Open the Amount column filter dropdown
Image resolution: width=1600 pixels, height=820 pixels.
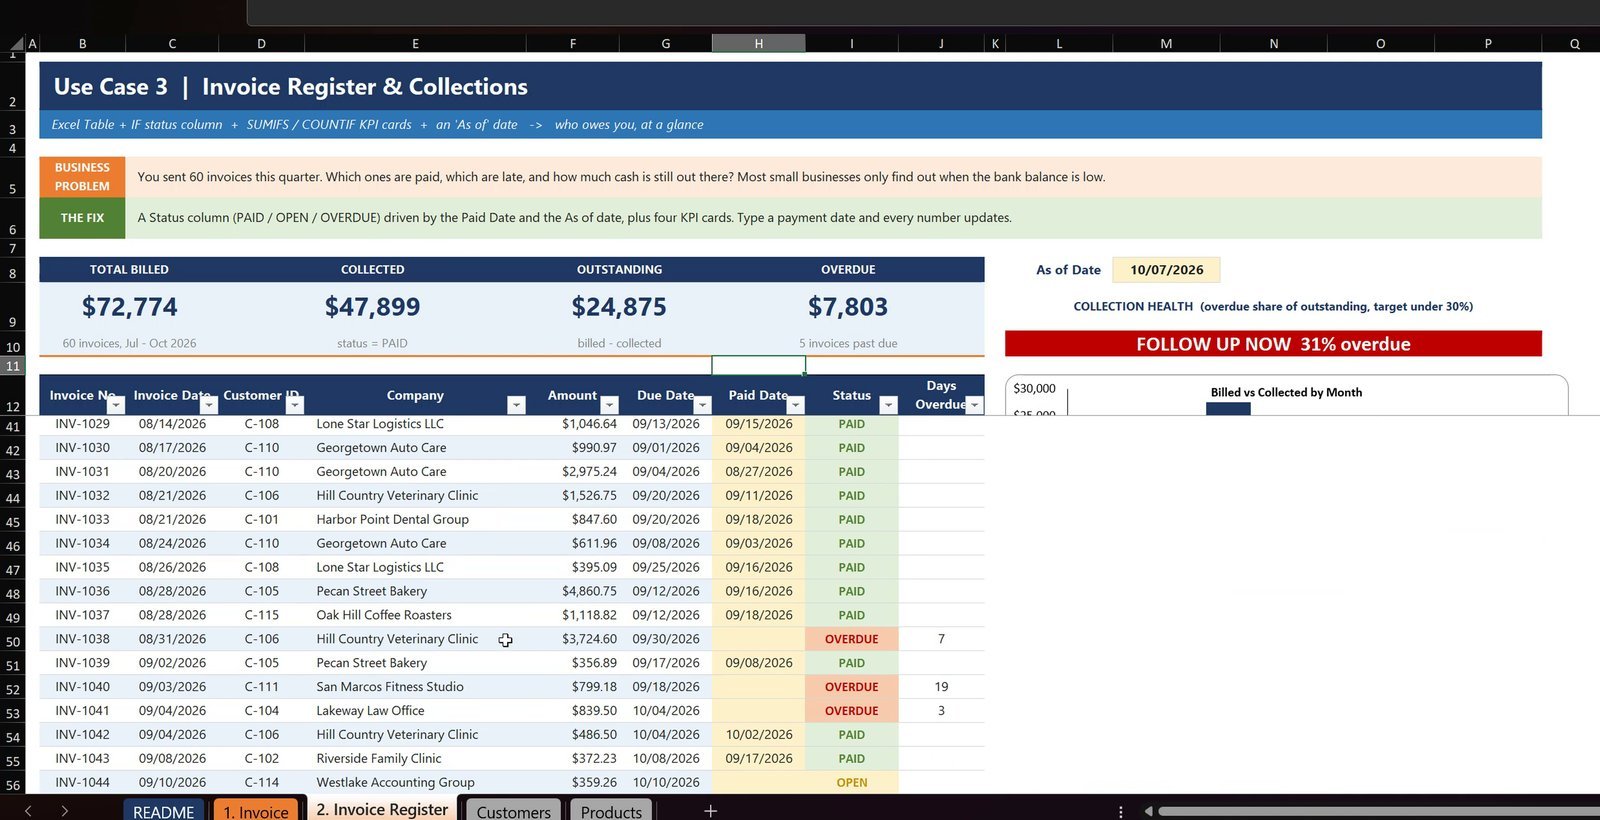pos(609,405)
